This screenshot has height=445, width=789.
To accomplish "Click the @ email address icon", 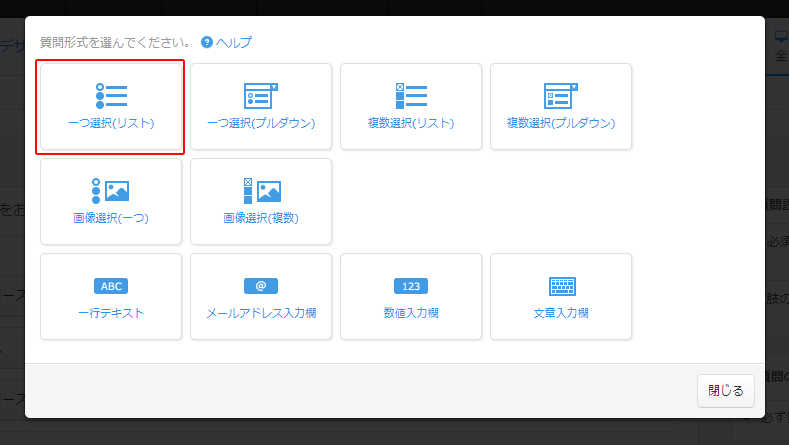I will point(260,286).
